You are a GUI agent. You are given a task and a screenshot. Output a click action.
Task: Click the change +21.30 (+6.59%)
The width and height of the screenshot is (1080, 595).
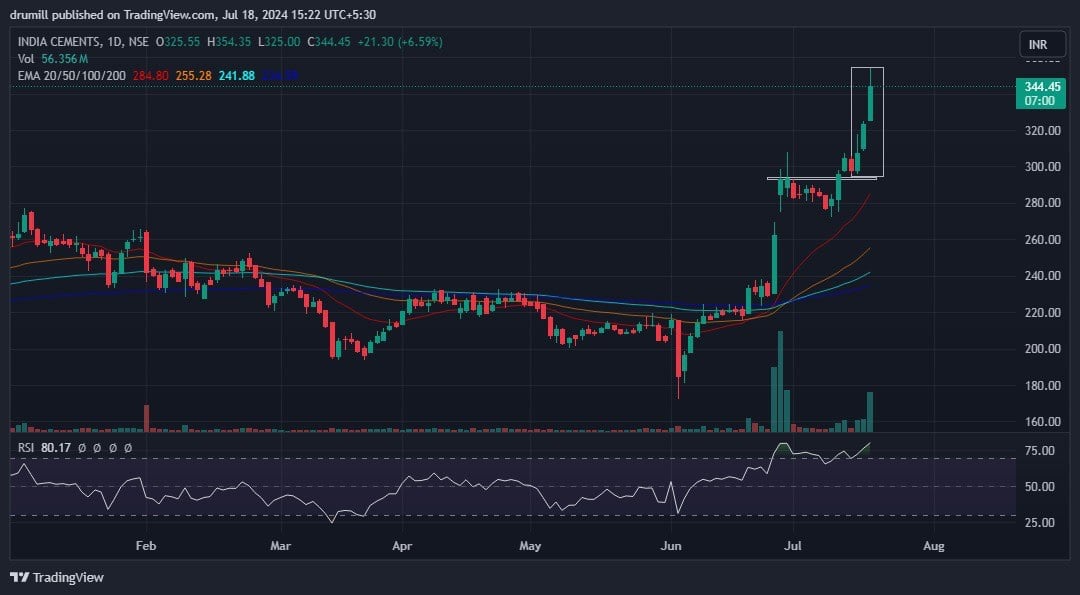click(x=399, y=42)
